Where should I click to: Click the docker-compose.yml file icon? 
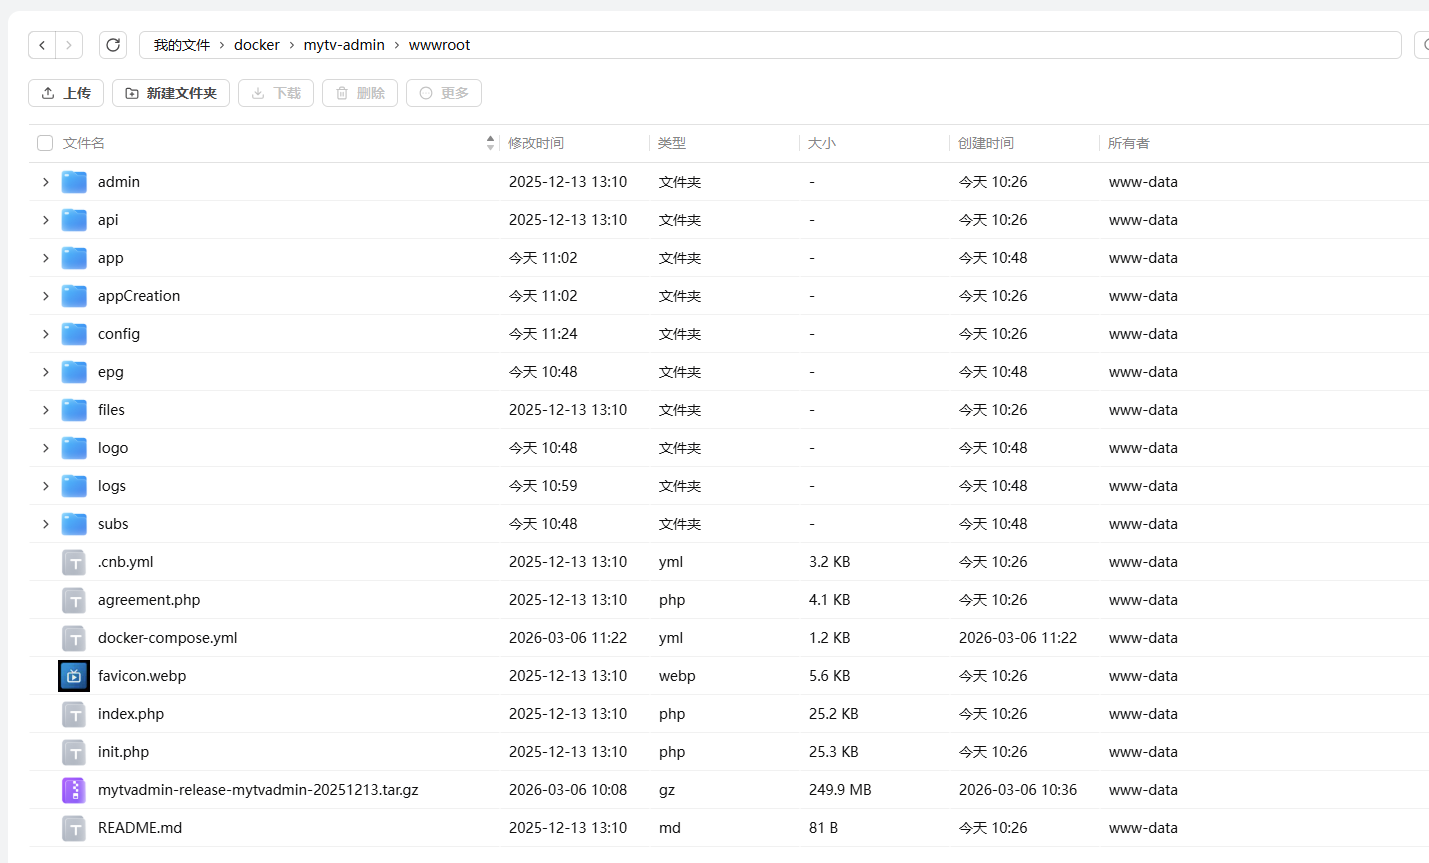[74, 638]
